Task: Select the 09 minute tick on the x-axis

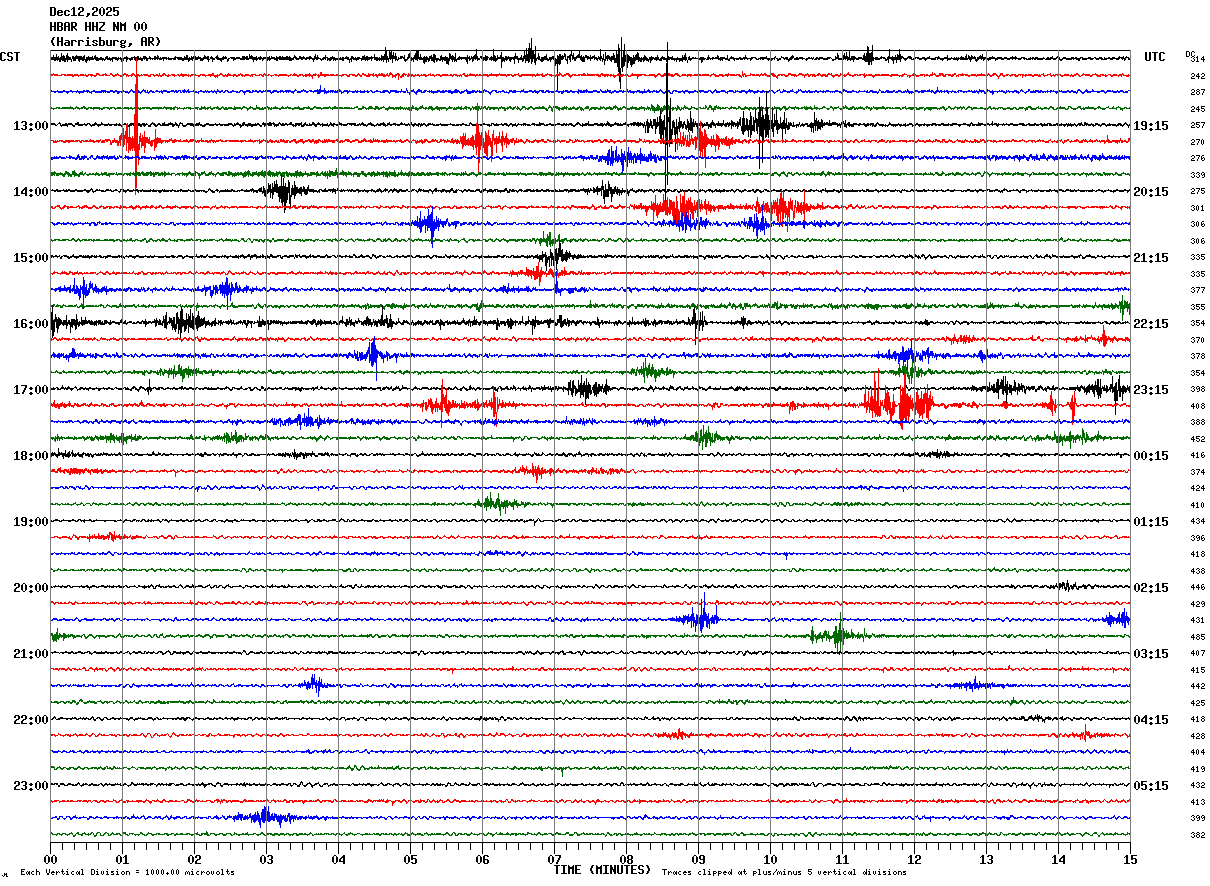Action: coord(698,859)
